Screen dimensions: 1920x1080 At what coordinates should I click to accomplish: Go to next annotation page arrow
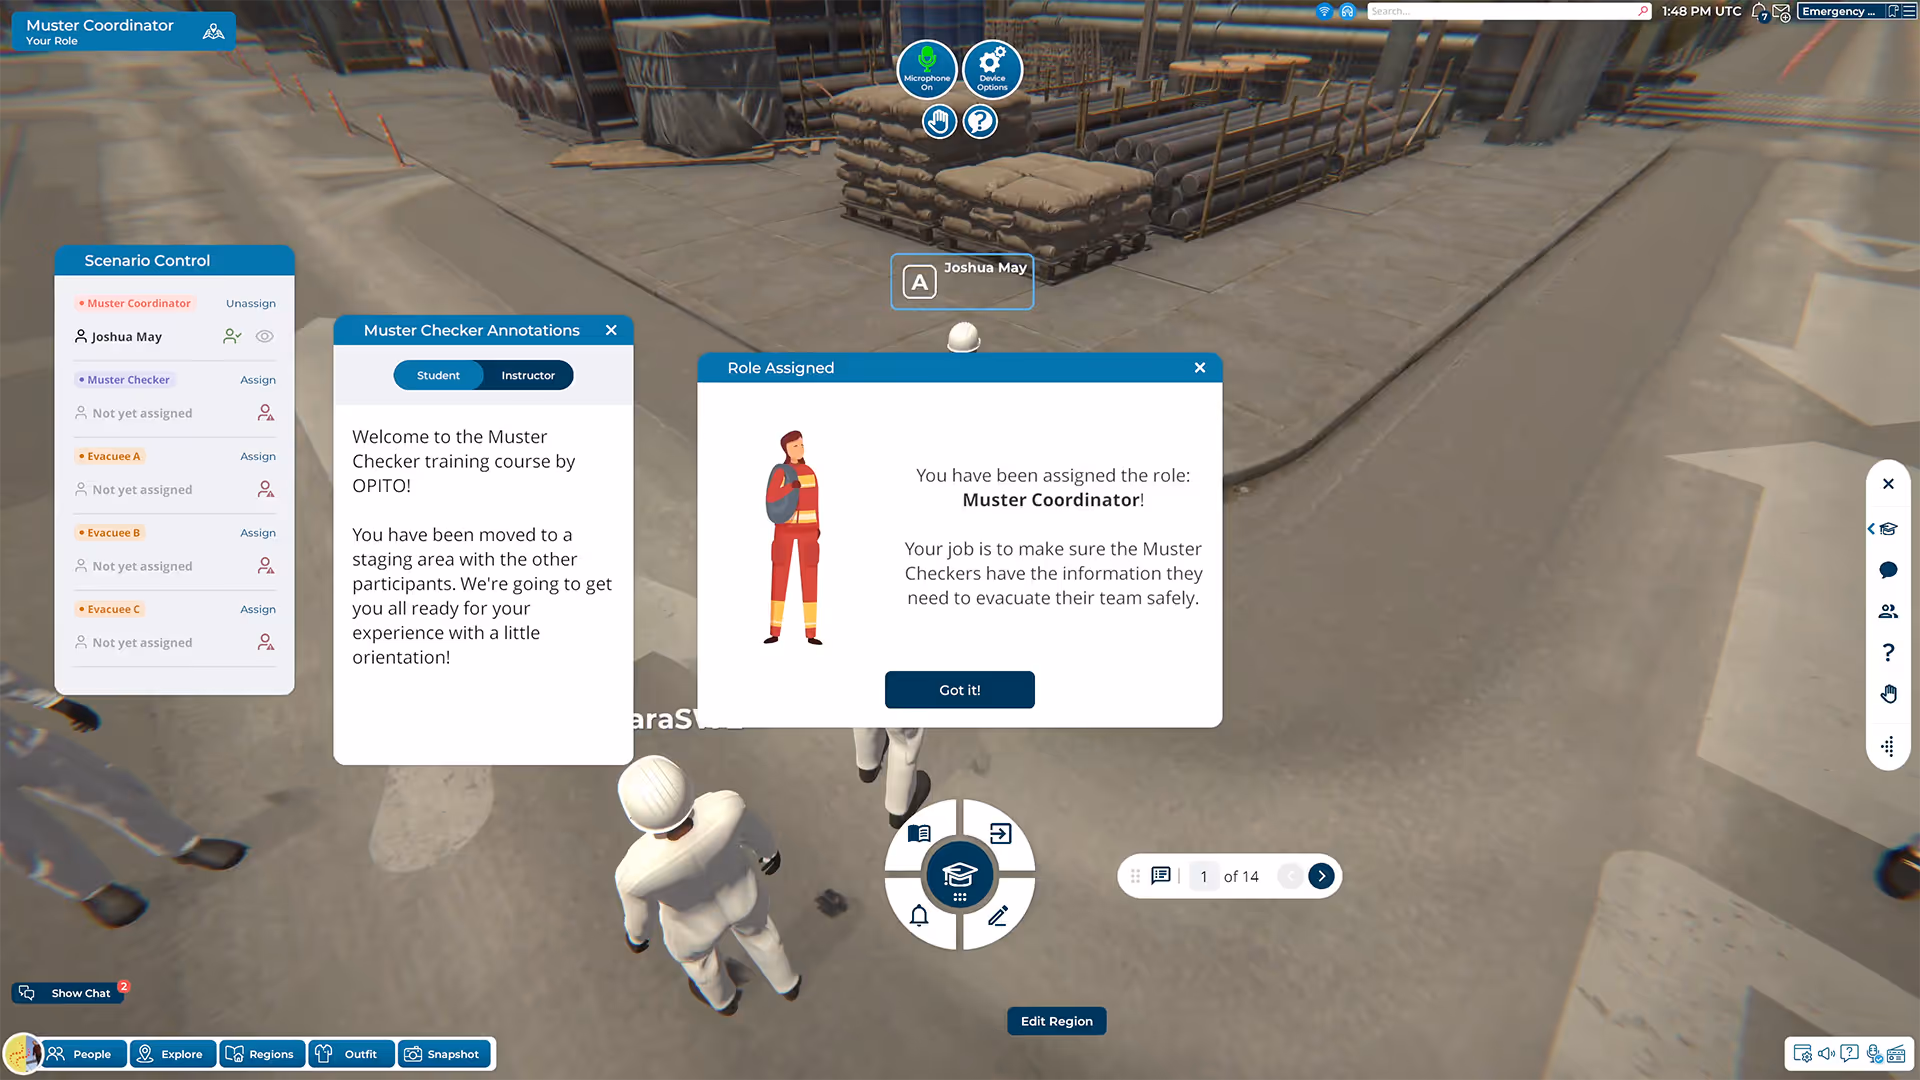click(x=1321, y=876)
